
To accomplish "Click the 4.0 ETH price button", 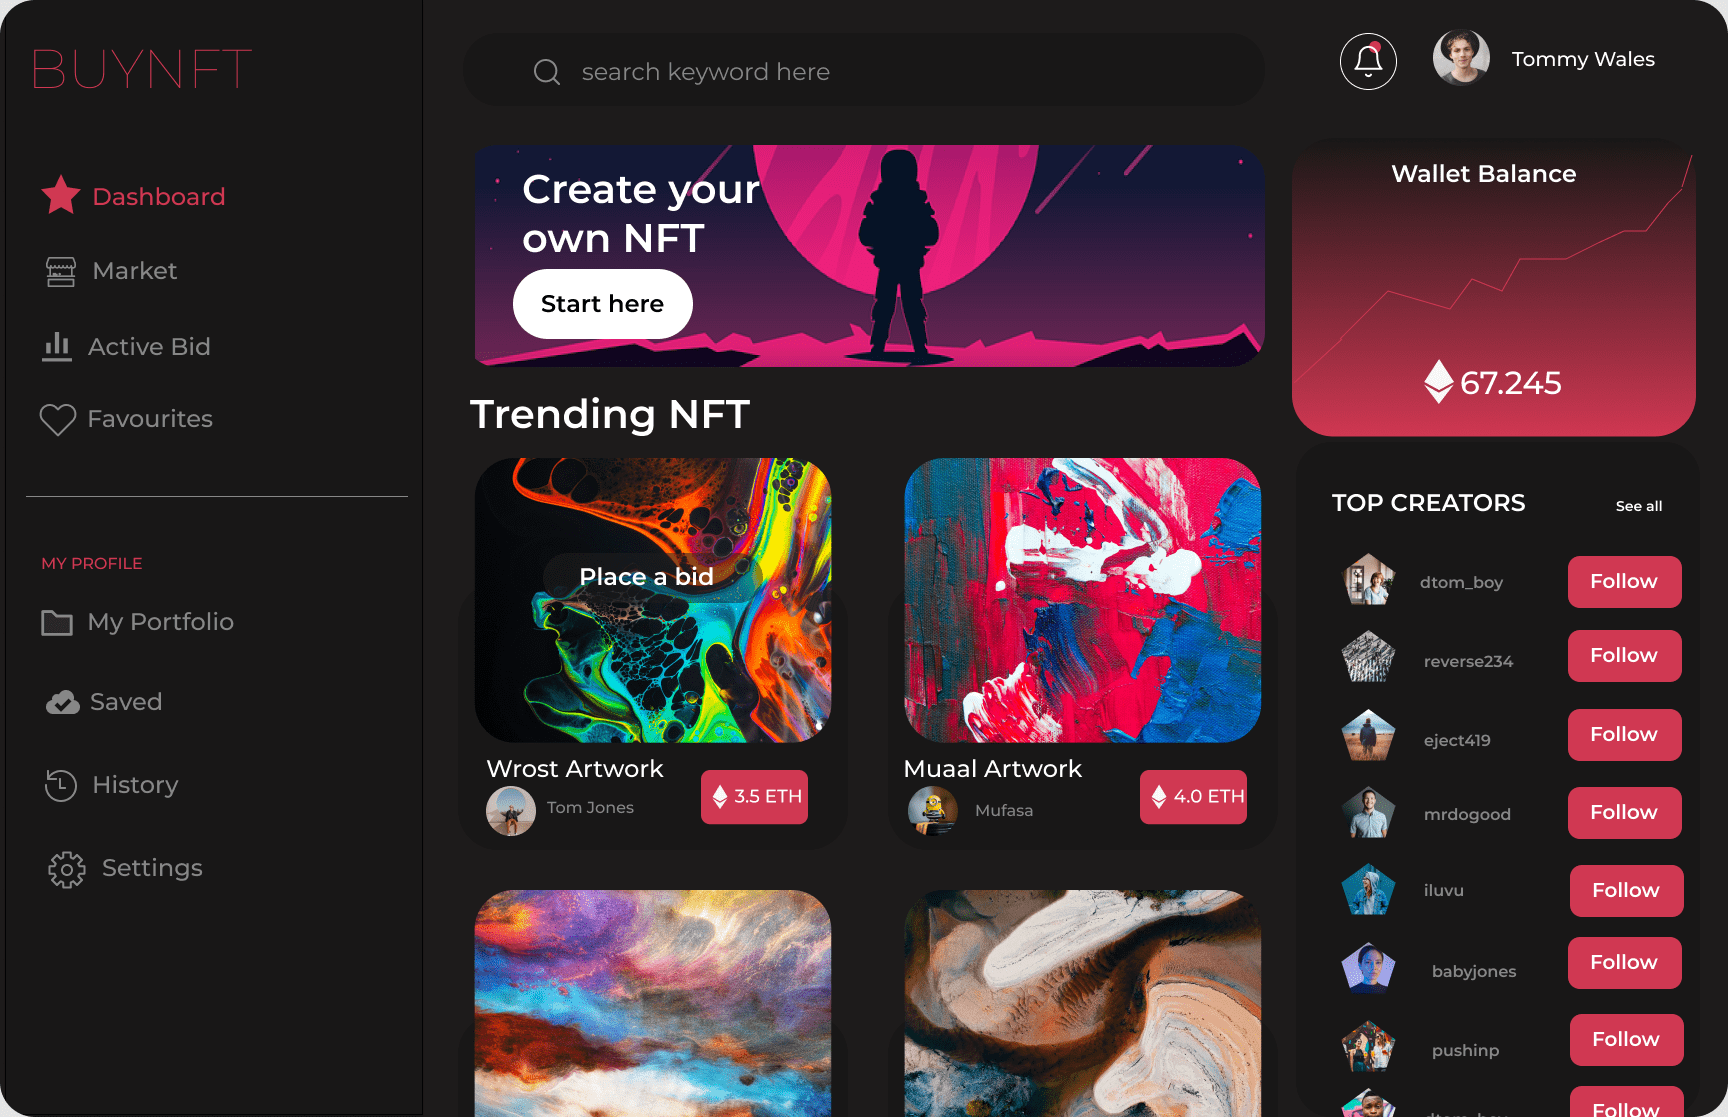I will [1193, 797].
